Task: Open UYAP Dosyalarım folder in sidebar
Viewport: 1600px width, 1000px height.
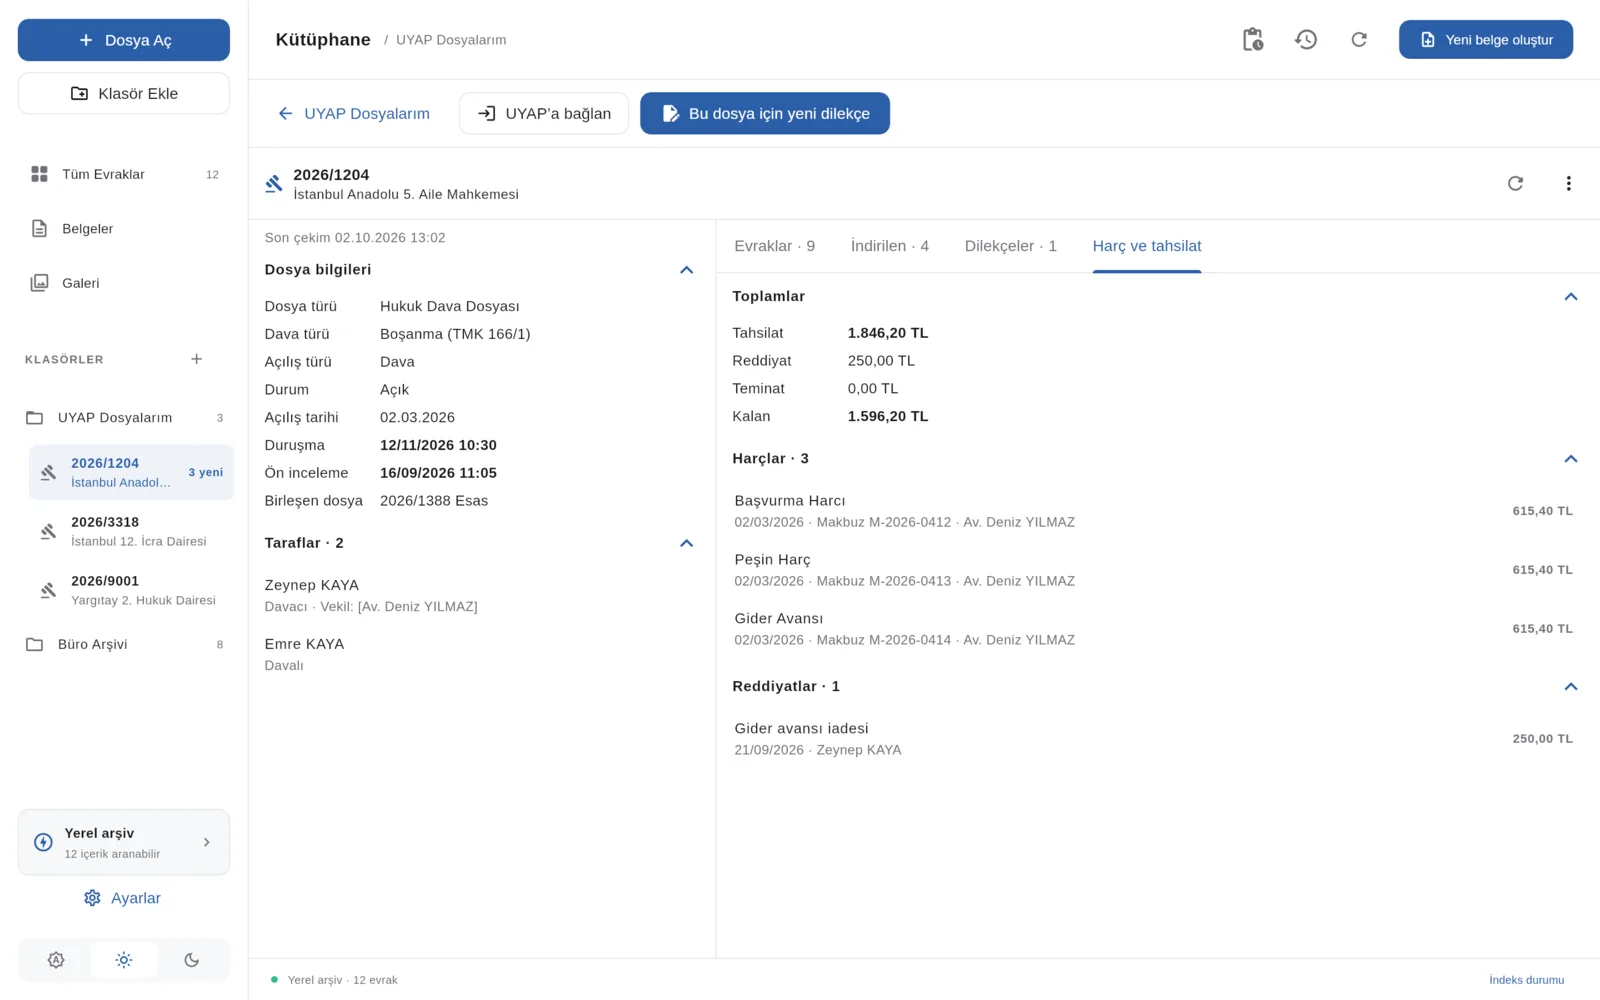Action: [124, 418]
